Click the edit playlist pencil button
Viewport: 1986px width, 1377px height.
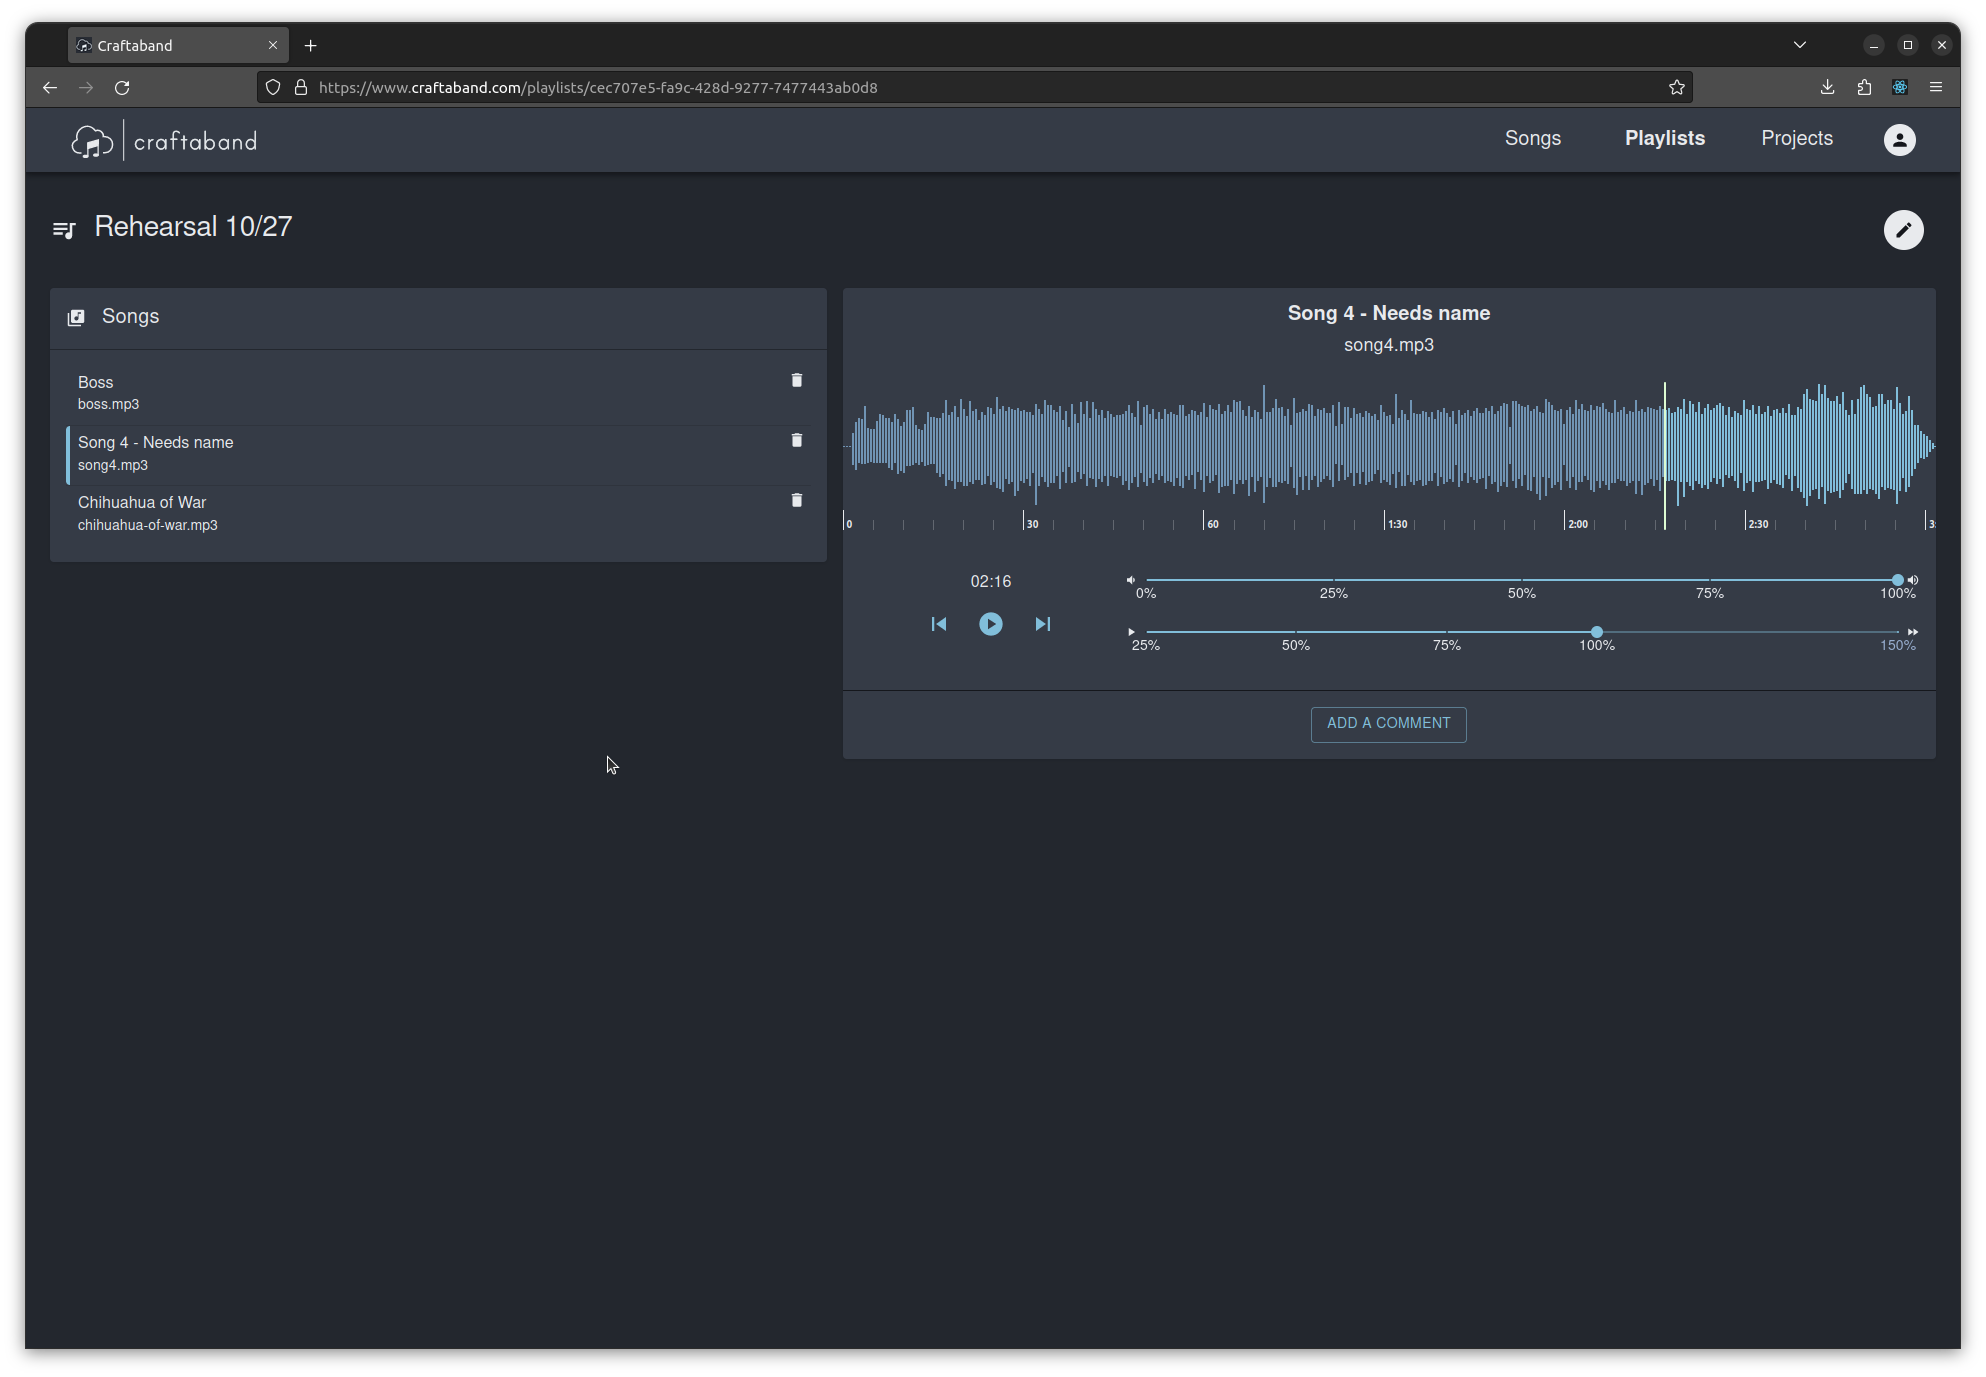[1903, 230]
